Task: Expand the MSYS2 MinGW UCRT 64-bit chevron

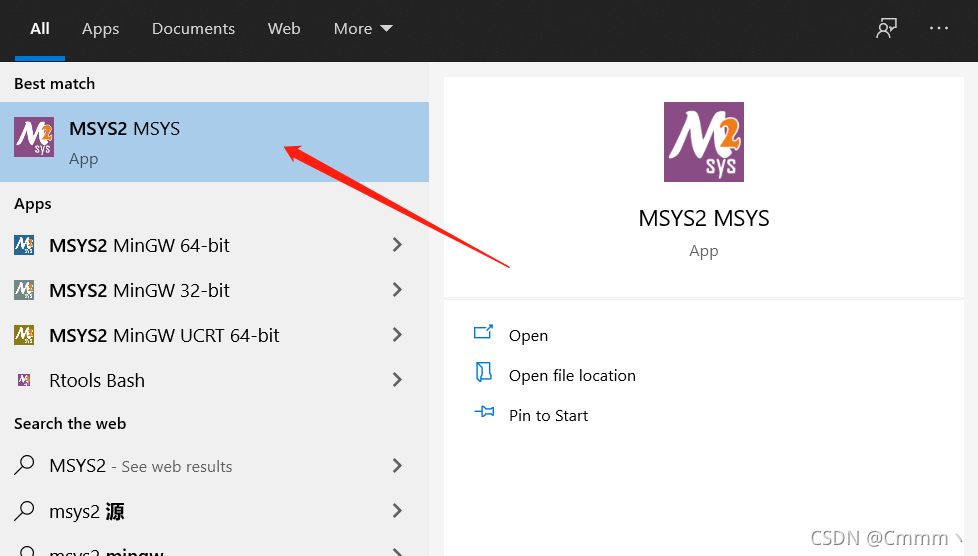Action: 397,334
